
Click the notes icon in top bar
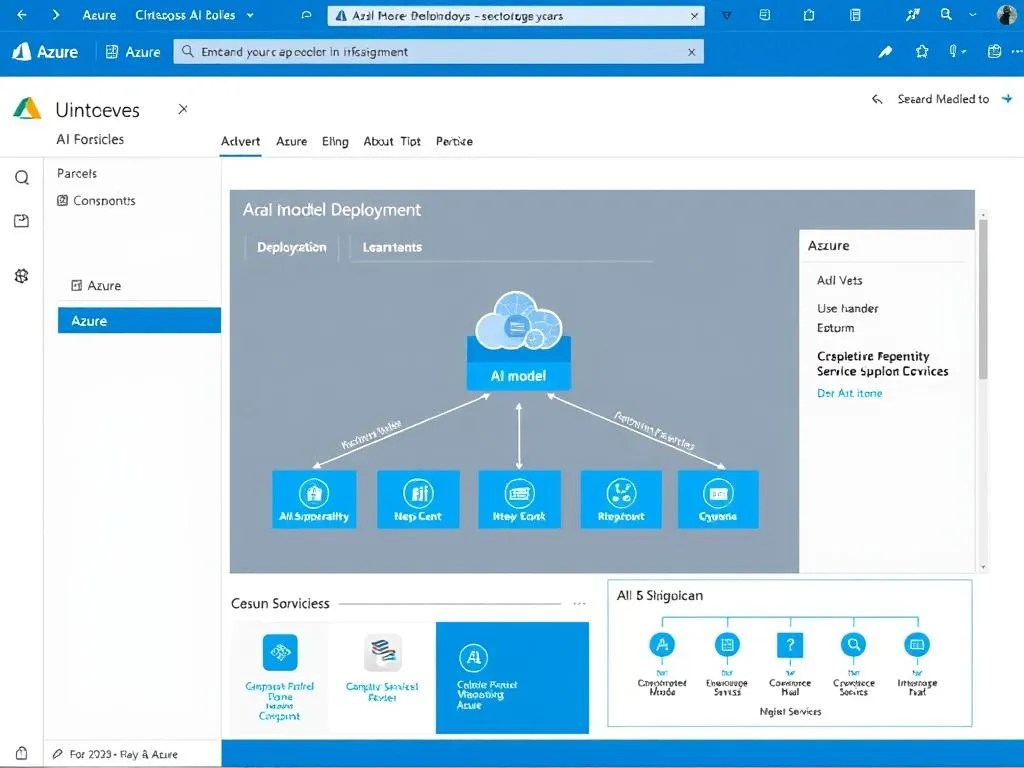click(765, 14)
